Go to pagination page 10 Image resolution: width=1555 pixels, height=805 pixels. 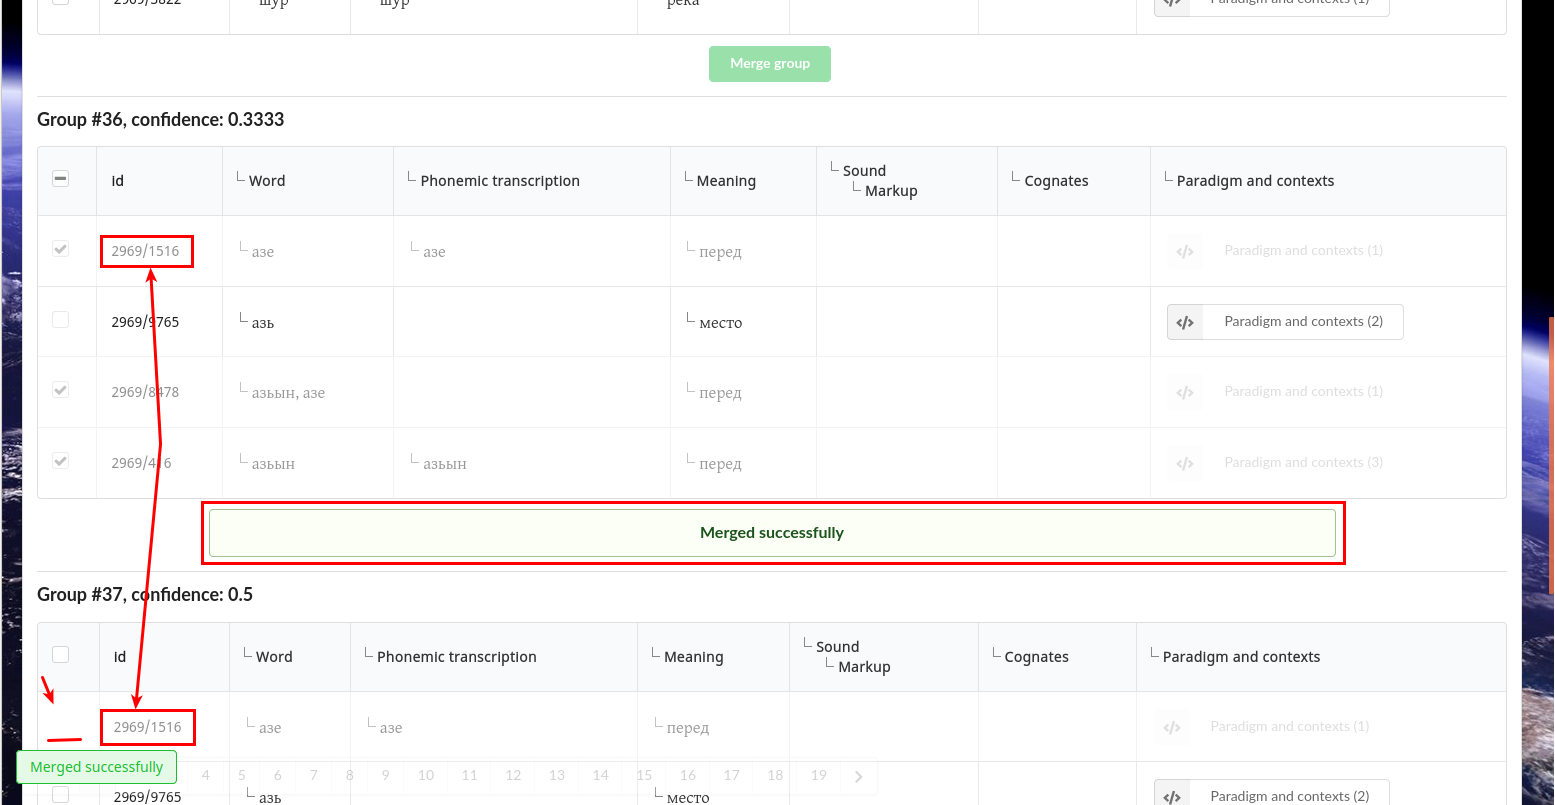coord(425,775)
